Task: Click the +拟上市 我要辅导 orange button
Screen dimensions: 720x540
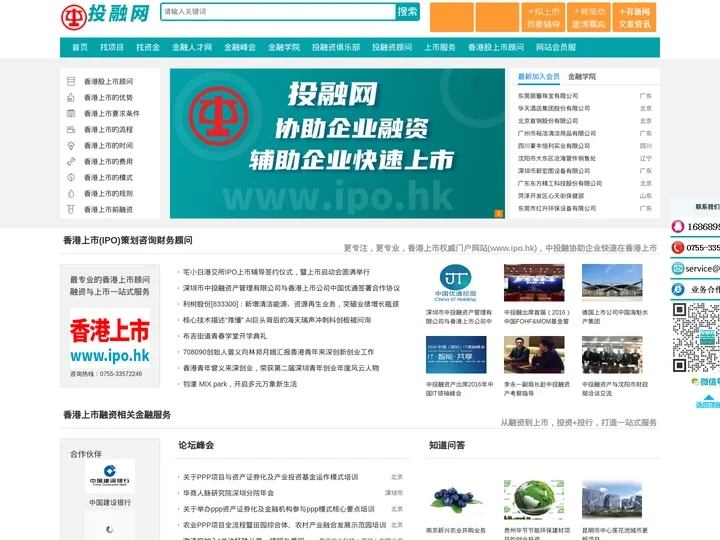Action: [543, 17]
